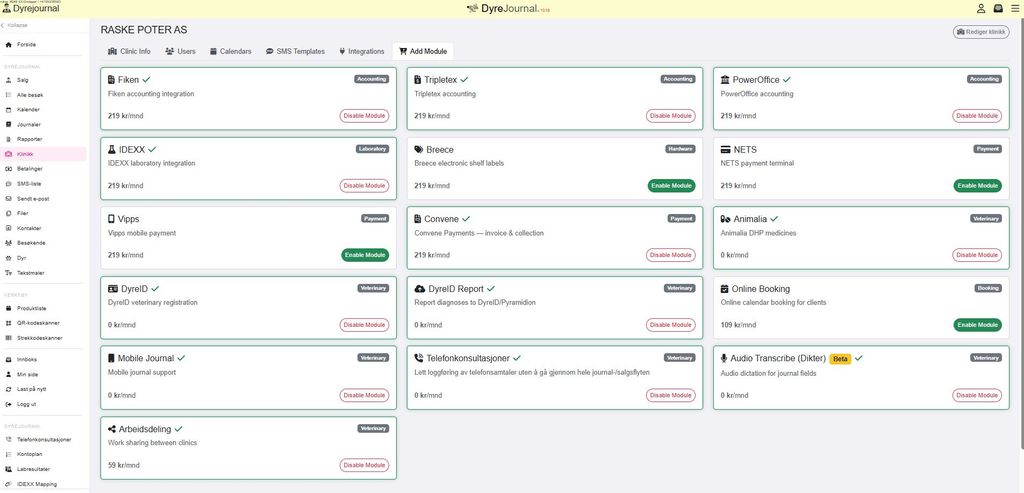The image size is (1024, 493).
Task: Click the Laboratory tag on IDEXX card
Action: click(x=372, y=149)
